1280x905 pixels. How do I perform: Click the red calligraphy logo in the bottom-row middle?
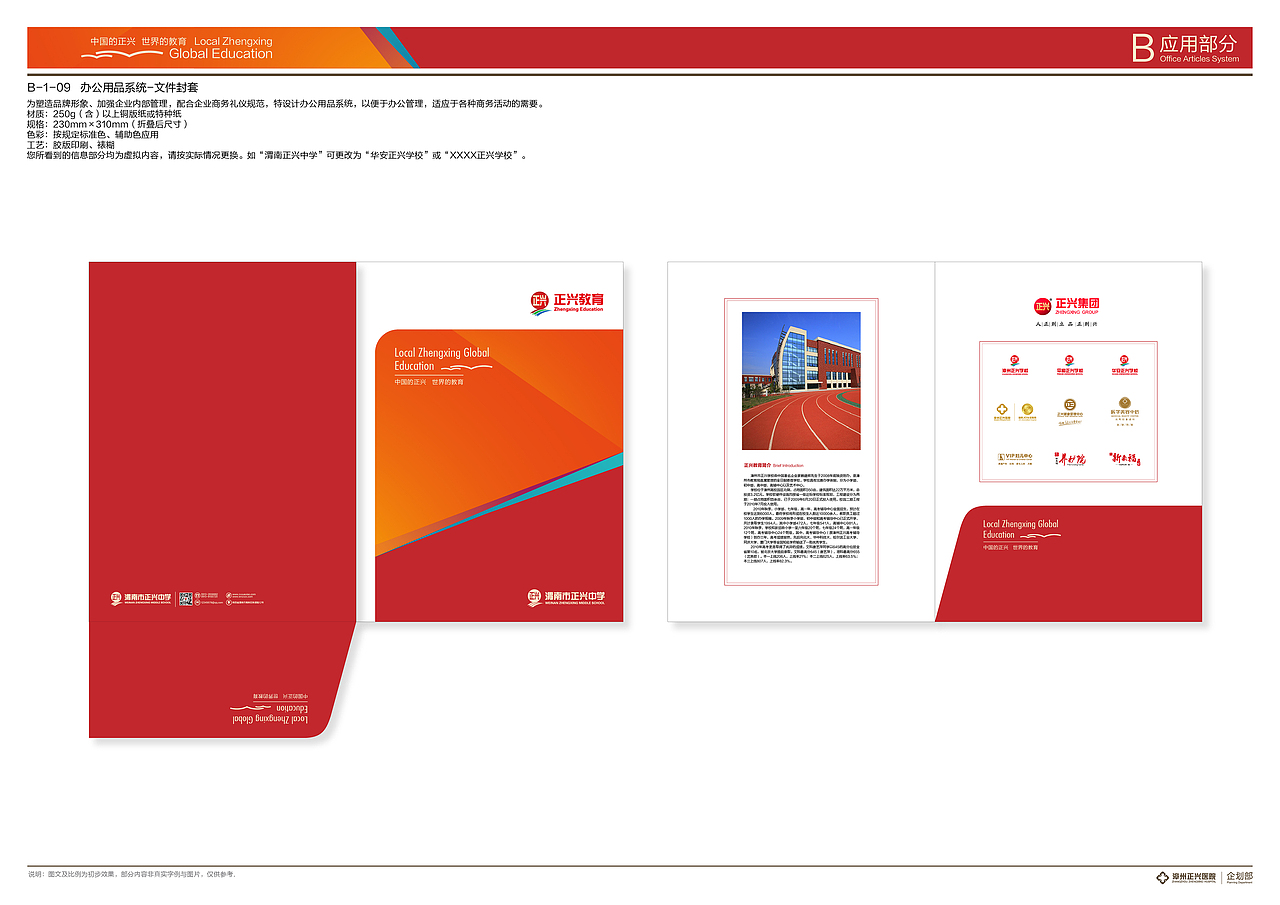1069,459
